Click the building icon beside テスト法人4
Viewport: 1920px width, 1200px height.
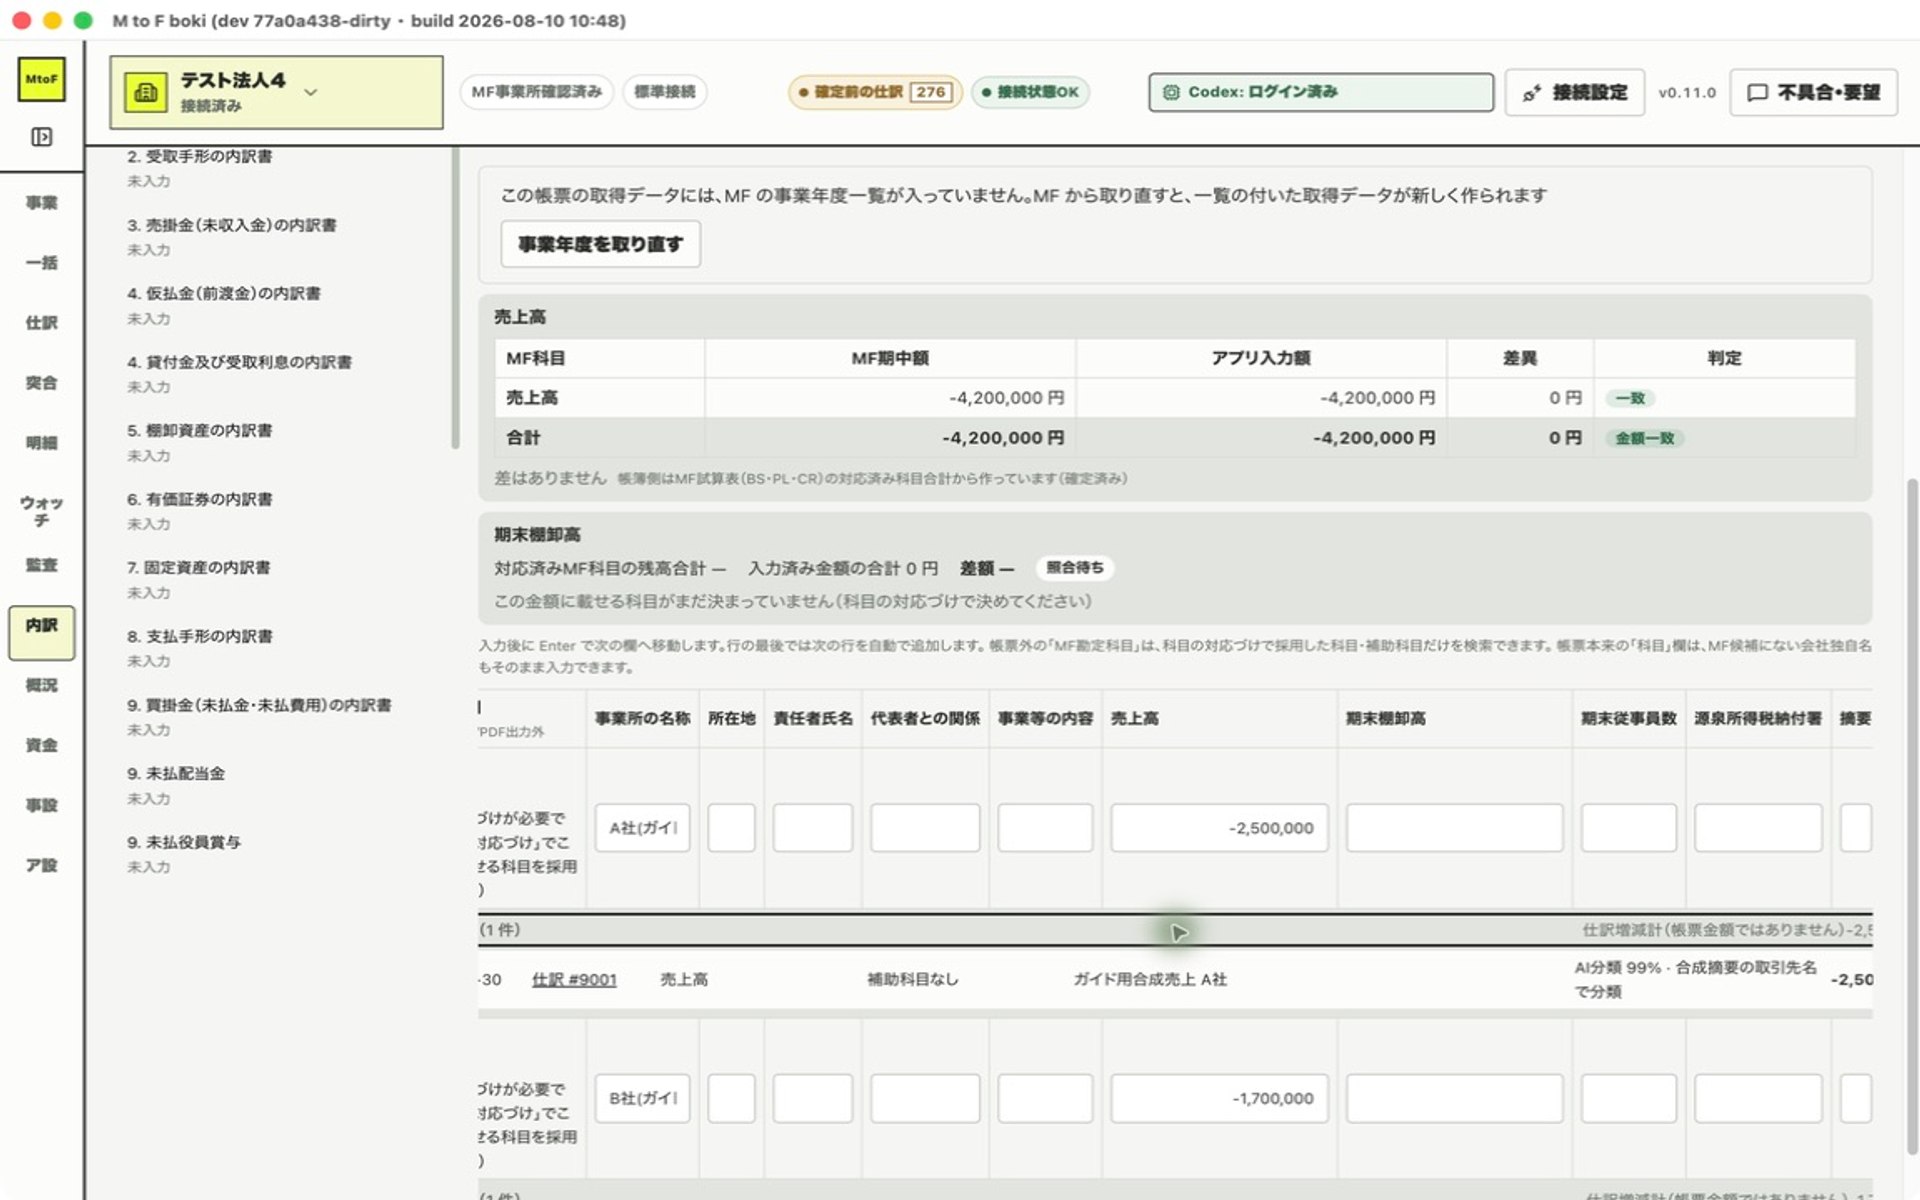point(146,92)
